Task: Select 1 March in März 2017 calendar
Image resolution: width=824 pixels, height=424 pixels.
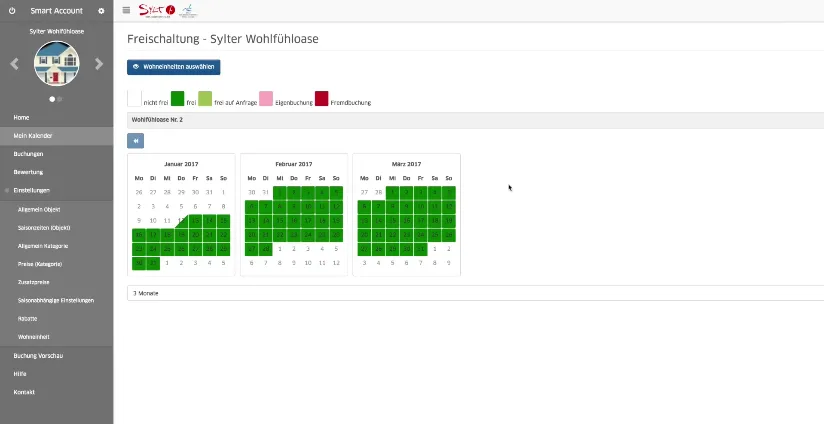Action: 393,192
